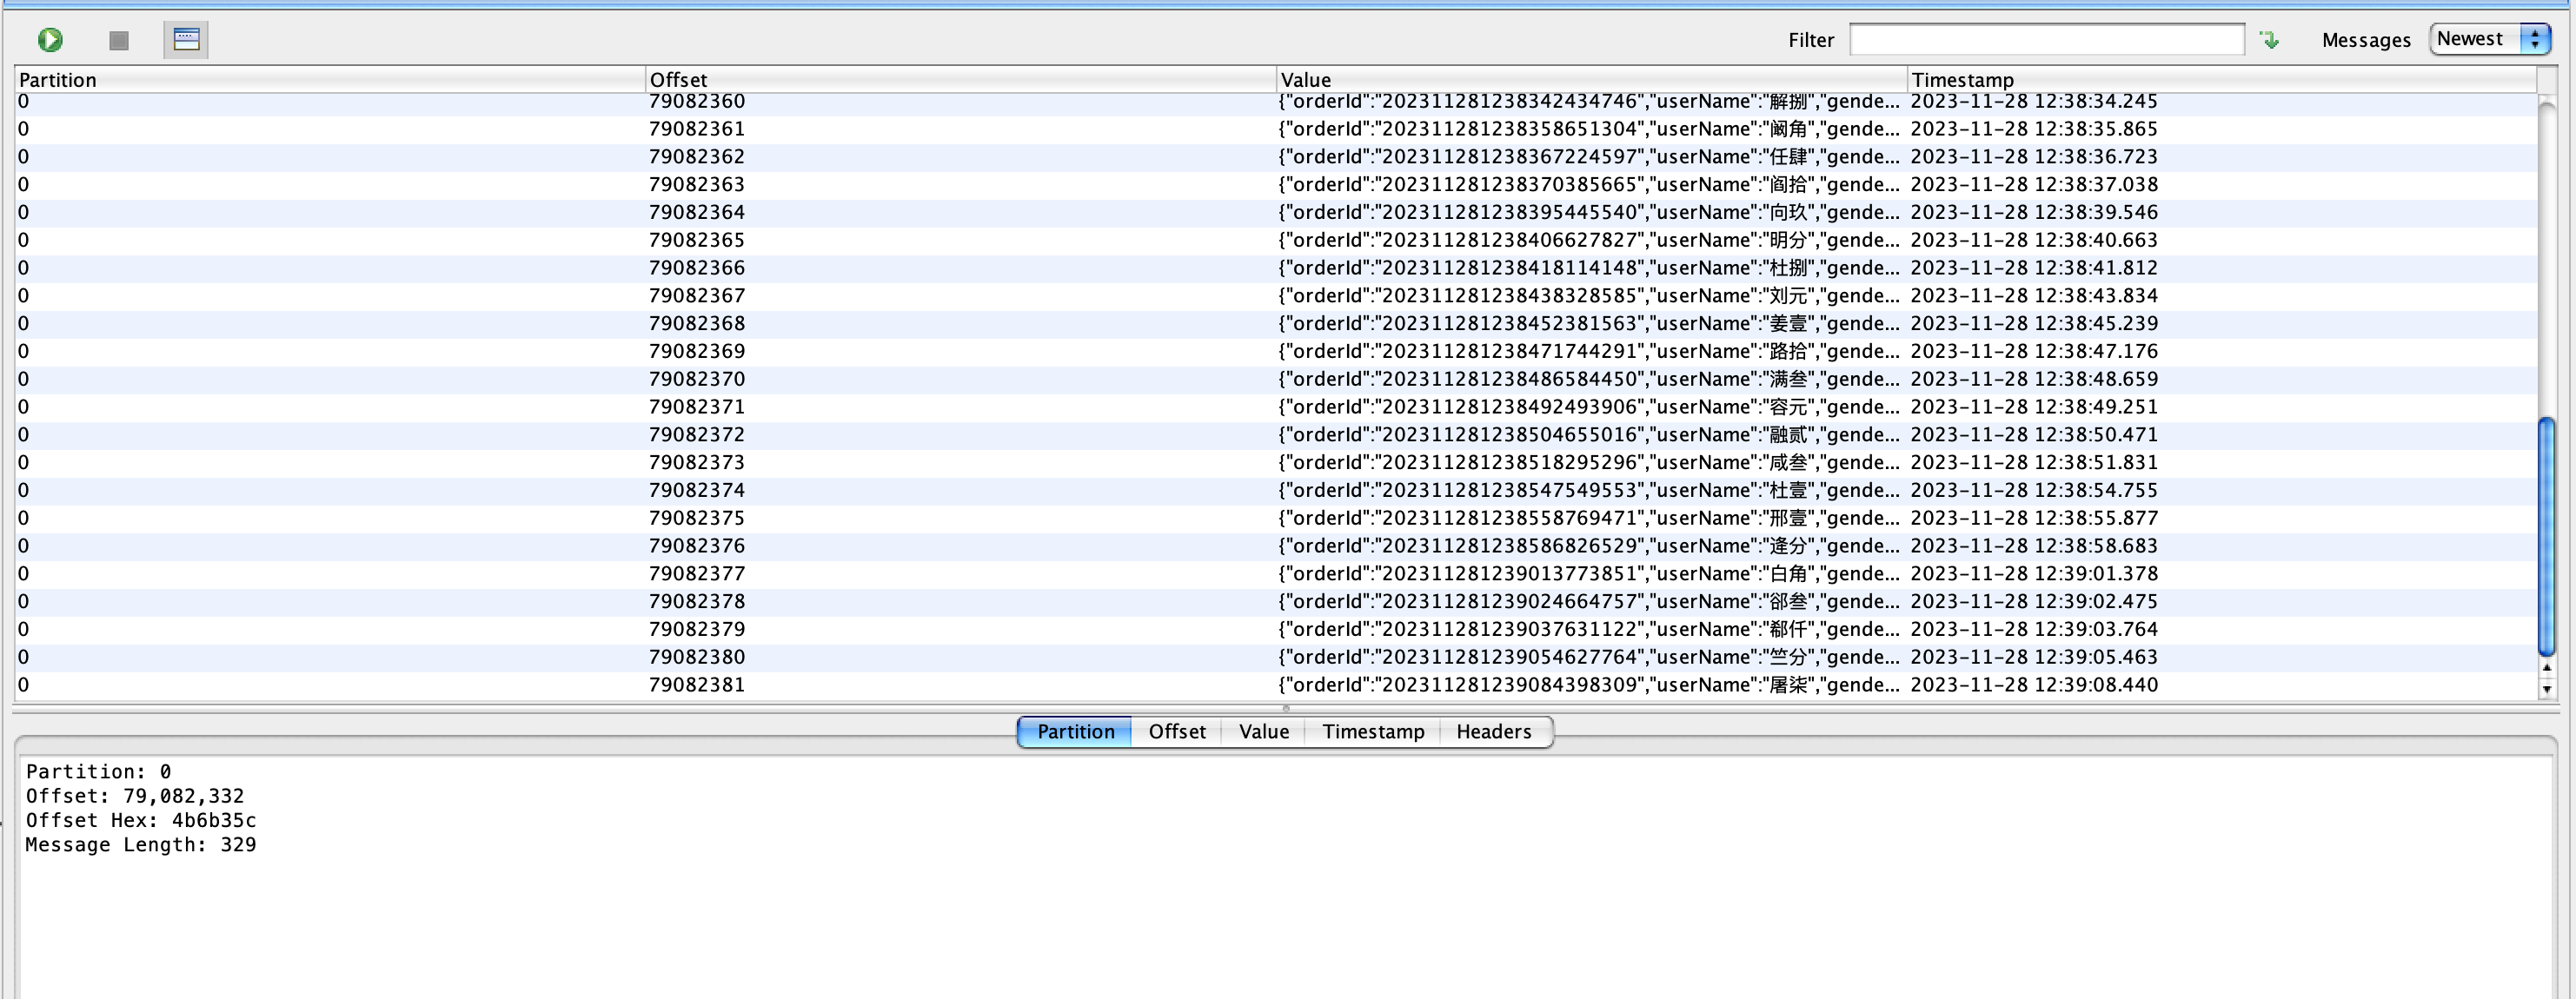Select row with offset 79082374
Screen dimensions: 2576x999
(1276, 491)
